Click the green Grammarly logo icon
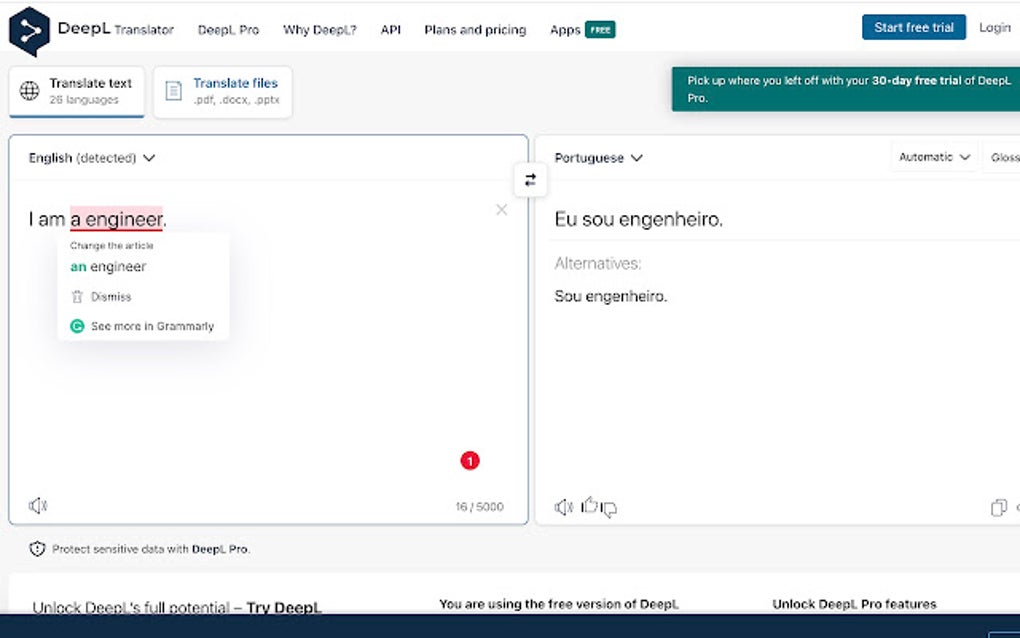The image size is (1020, 638). (x=77, y=326)
